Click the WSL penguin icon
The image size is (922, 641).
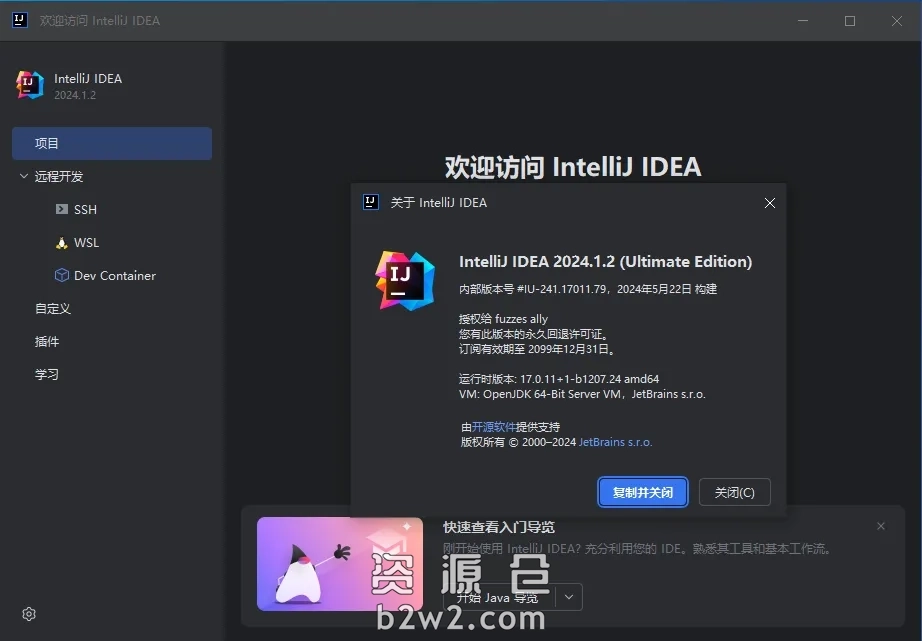(61, 242)
